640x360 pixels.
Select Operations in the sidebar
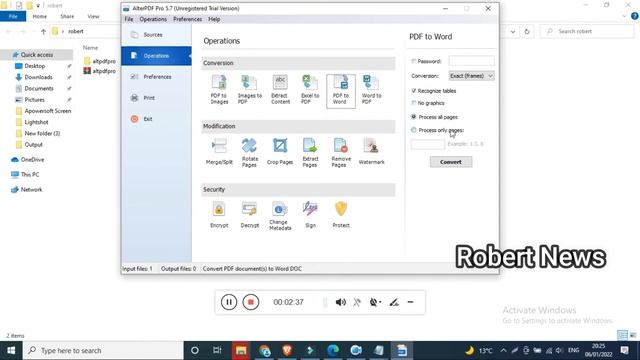pyautogui.click(x=156, y=56)
